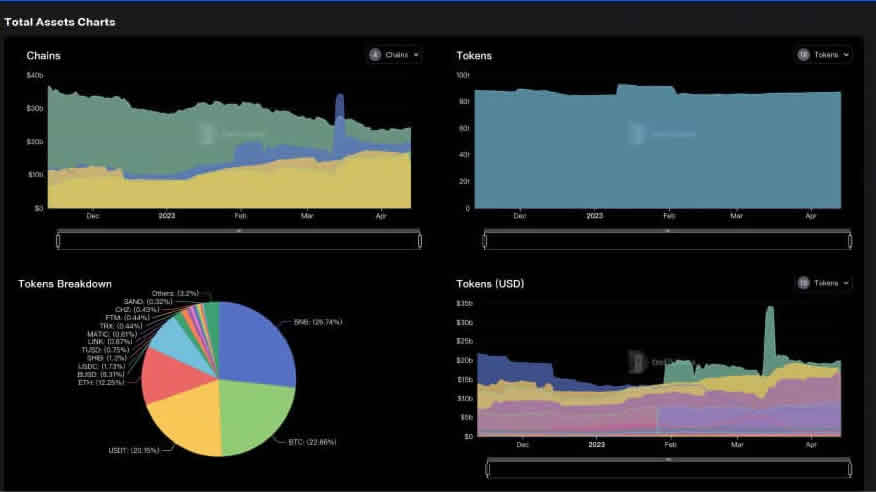The image size is (876, 492).
Task: Click the right handle of Tokens range slider
Action: pos(849,240)
